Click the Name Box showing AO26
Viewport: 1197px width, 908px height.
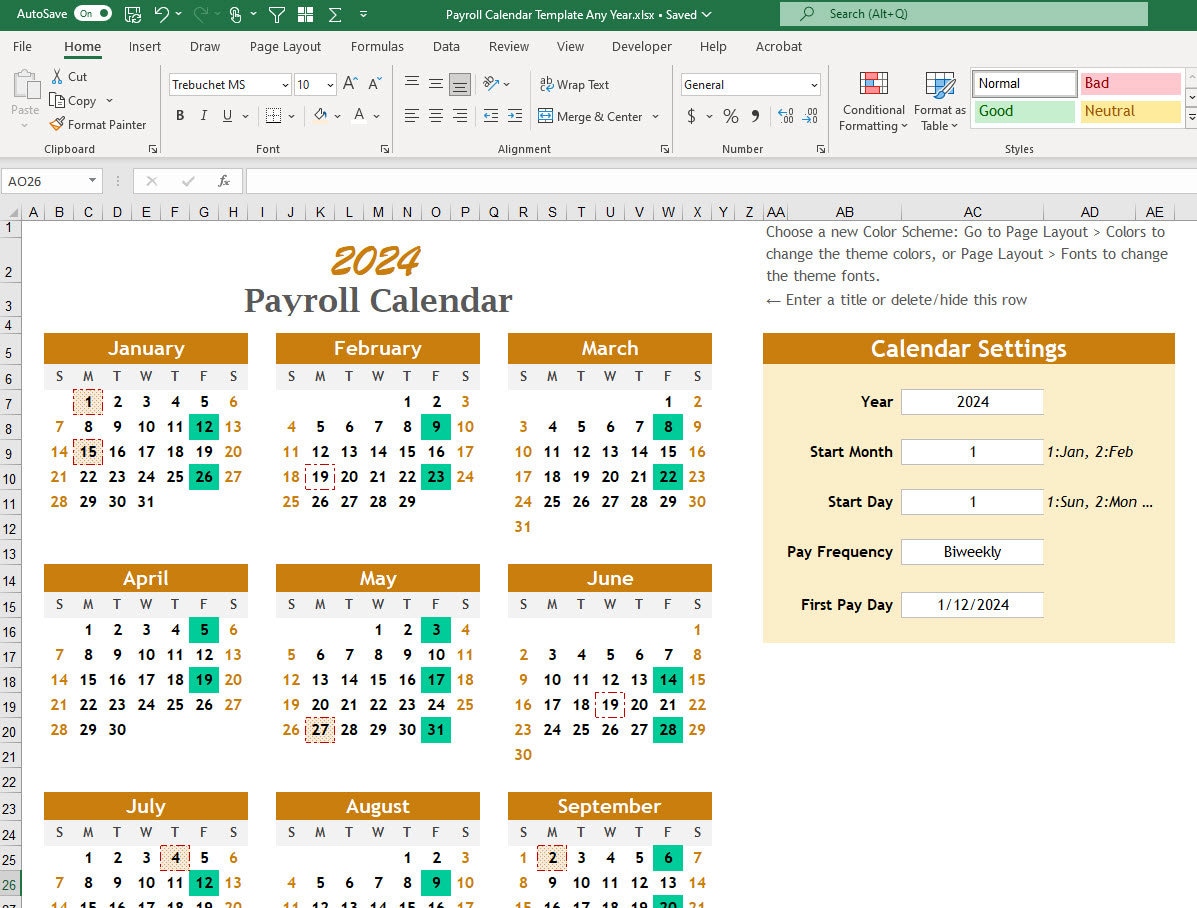(x=52, y=181)
